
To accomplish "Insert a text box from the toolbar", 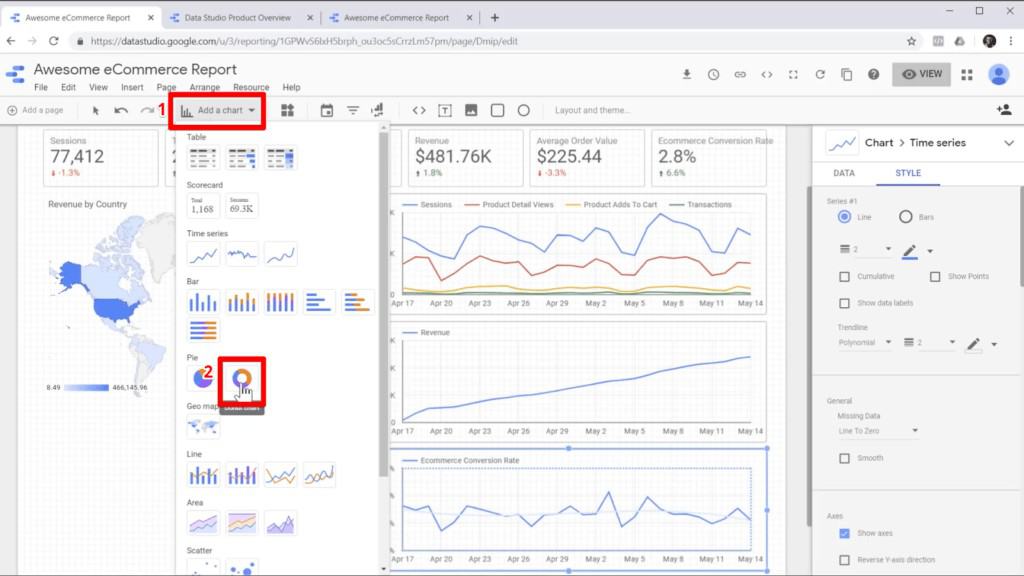I will (x=445, y=110).
